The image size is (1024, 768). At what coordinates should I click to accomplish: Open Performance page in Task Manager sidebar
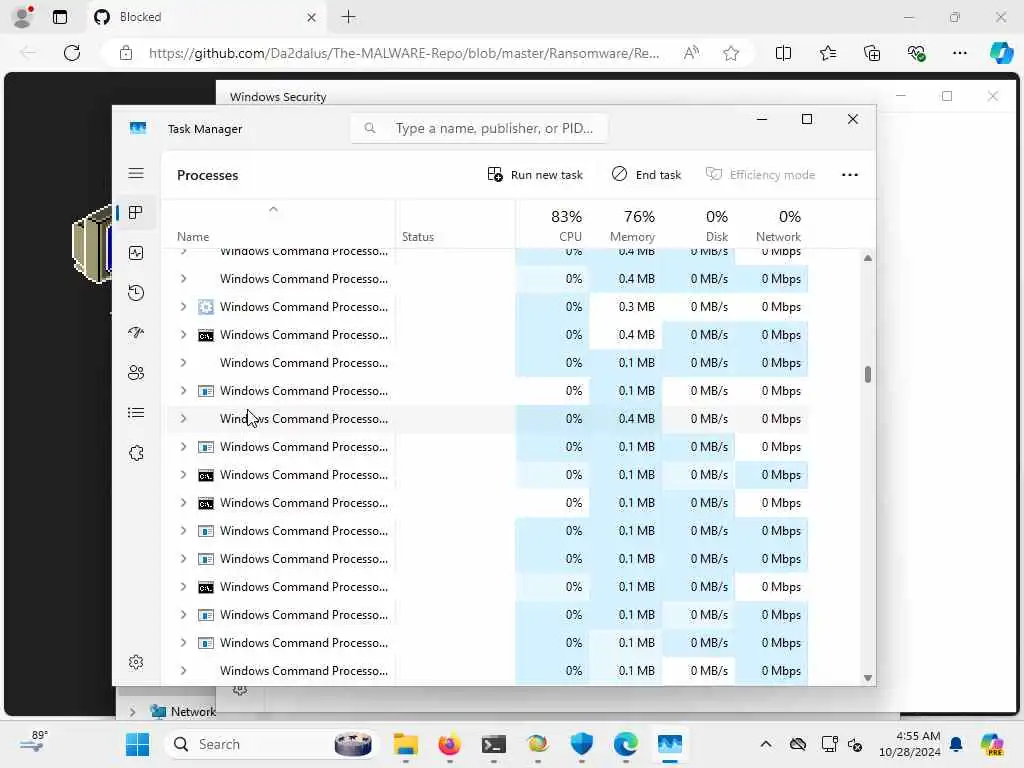coord(136,253)
